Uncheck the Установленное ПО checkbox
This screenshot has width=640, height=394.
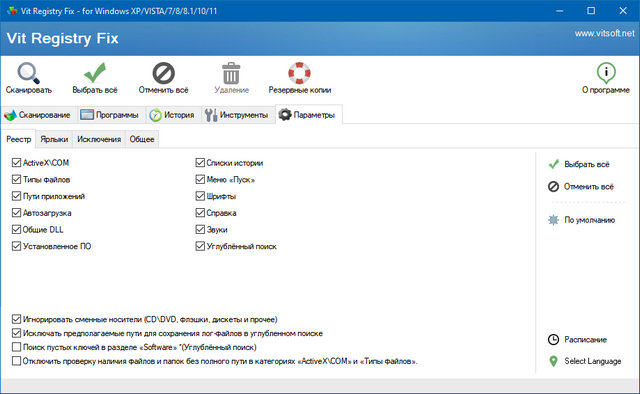(16, 247)
